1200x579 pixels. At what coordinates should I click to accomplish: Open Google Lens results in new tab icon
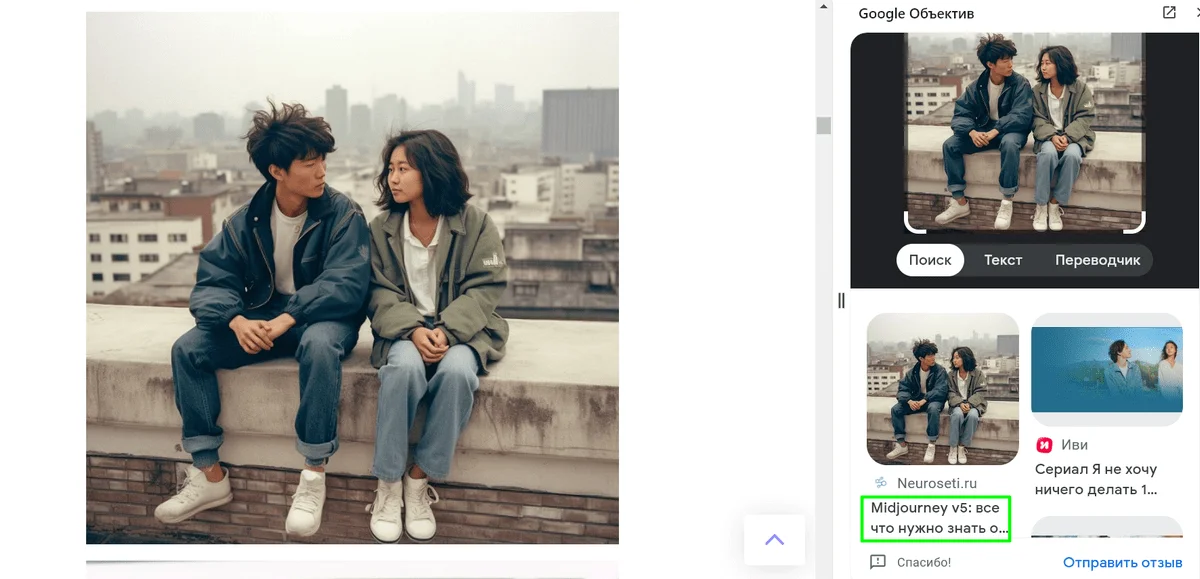(1169, 13)
